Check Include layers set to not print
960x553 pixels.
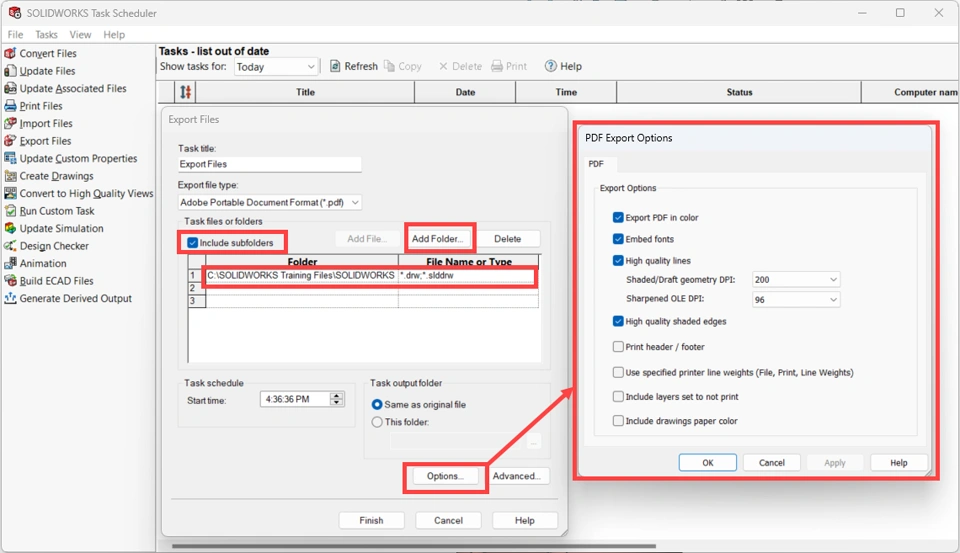(x=618, y=397)
